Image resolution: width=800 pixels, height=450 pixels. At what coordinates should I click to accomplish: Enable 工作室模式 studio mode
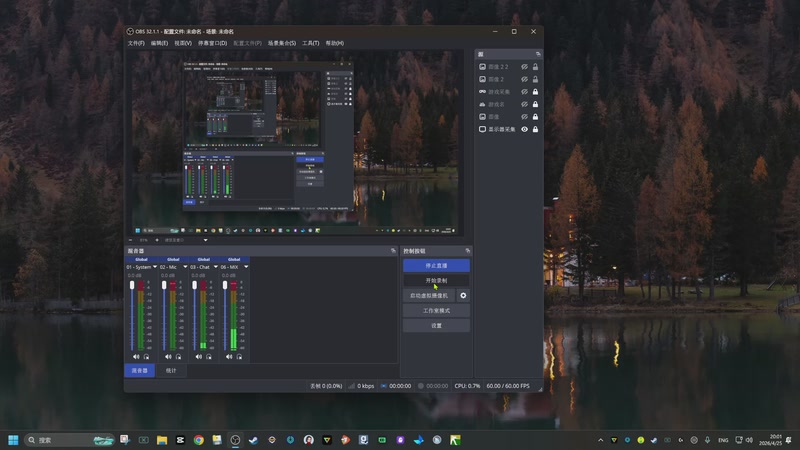coord(436,310)
